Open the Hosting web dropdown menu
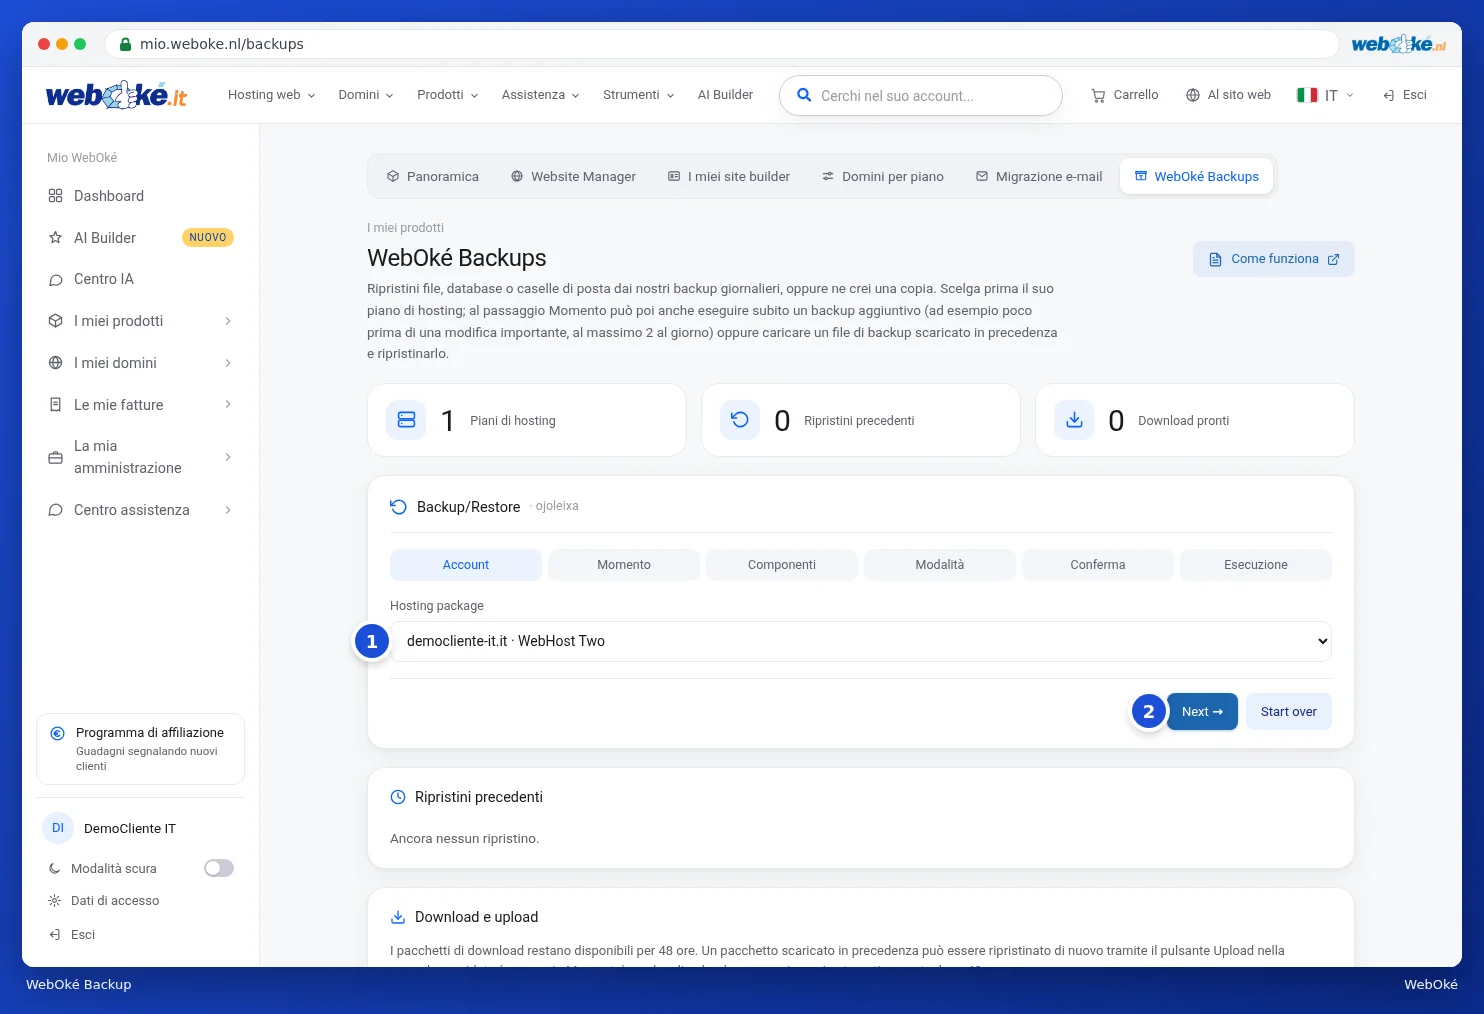 pyautogui.click(x=272, y=95)
